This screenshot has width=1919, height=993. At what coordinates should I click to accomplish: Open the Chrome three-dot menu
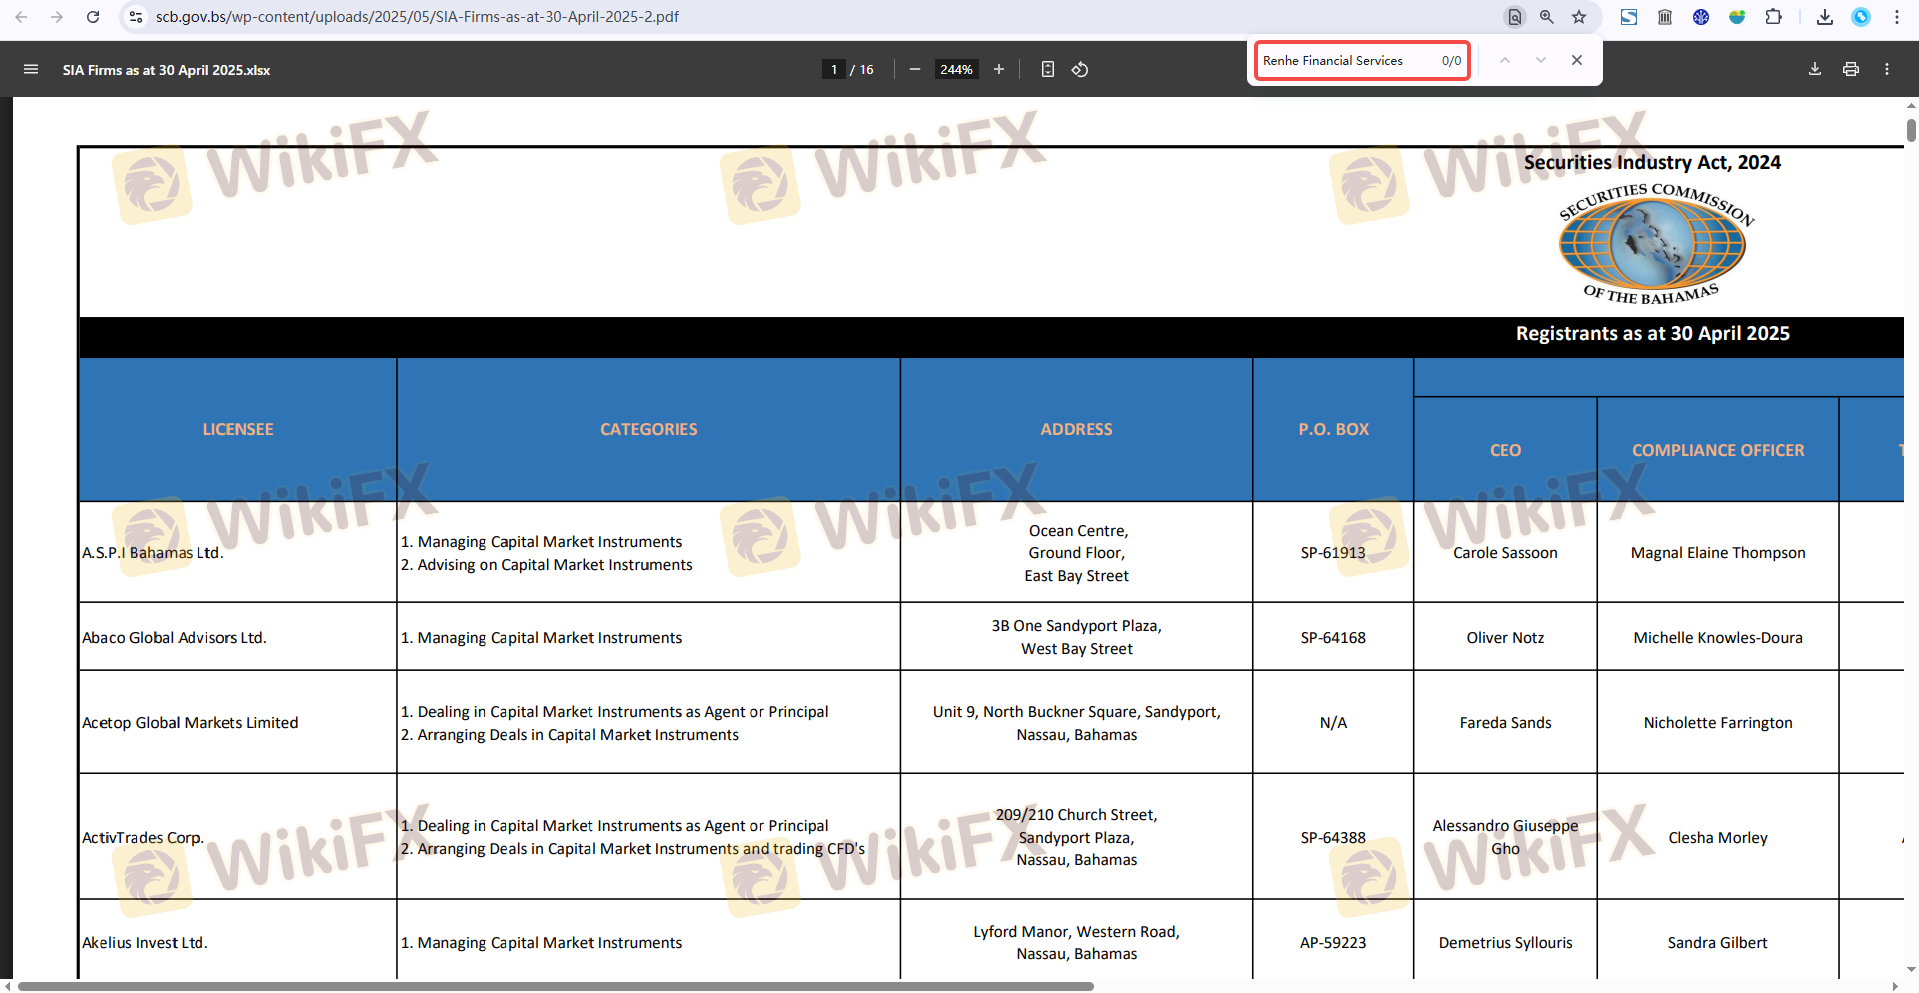point(1896,17)
